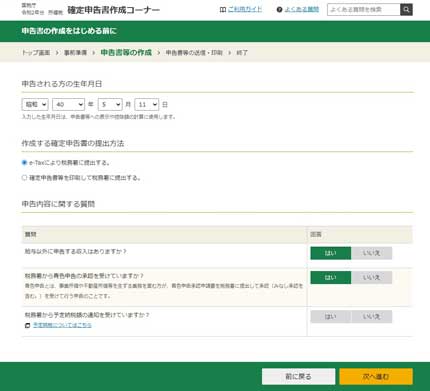Choose いいえ for estimated tax notice question
Screen dimensions: 430x391
coord(371,317)
